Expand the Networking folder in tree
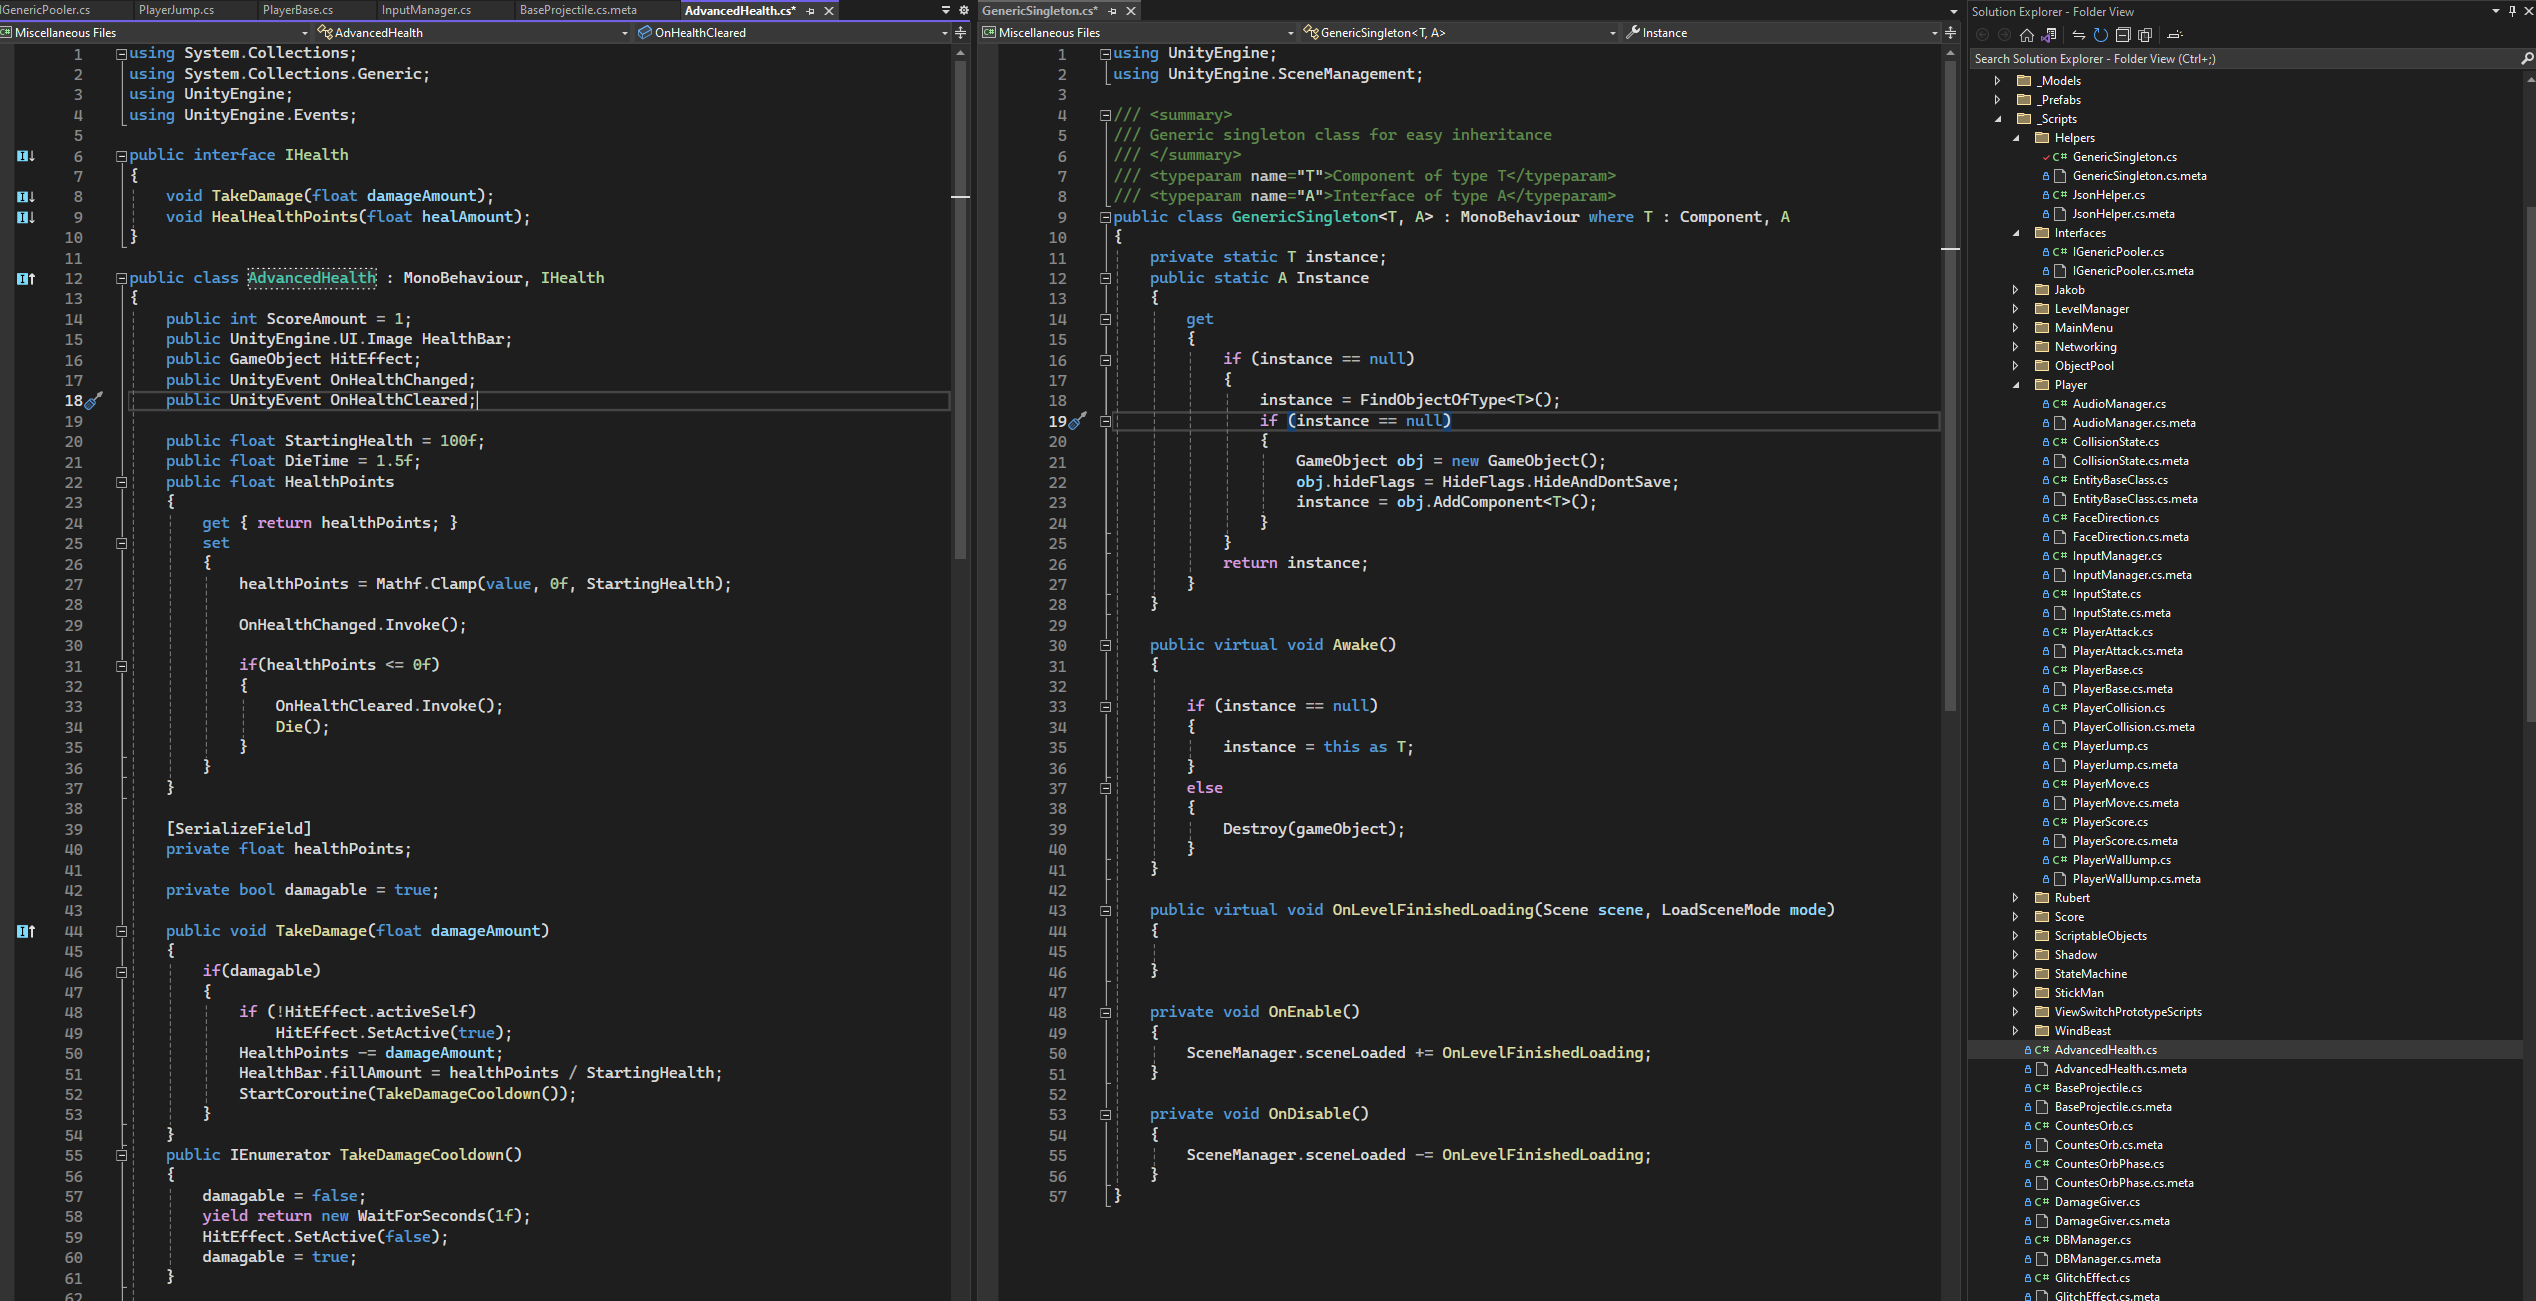The width and height of the screenshot is (2536, 1301). 2015,347
